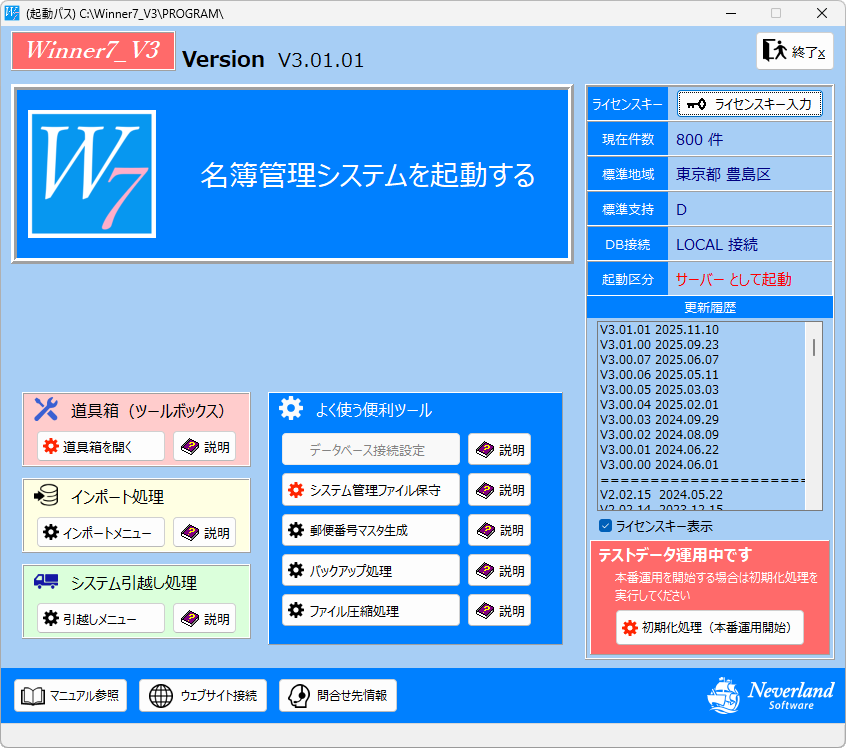This screenshot has height=748, width=846.
Task: Click the 道具箱 wrench and screwdriver icon
Action: click(x=46, y=409)
